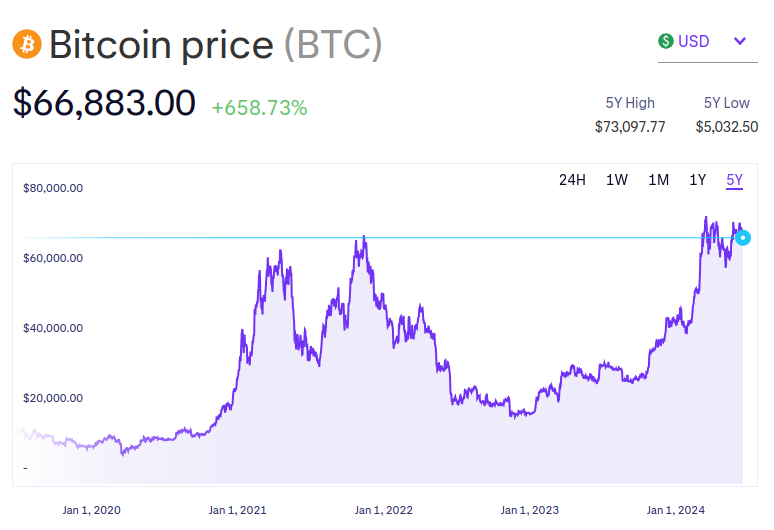Click the green dollar sign currency icon
The image size is (774, 530).
[666, 41]
